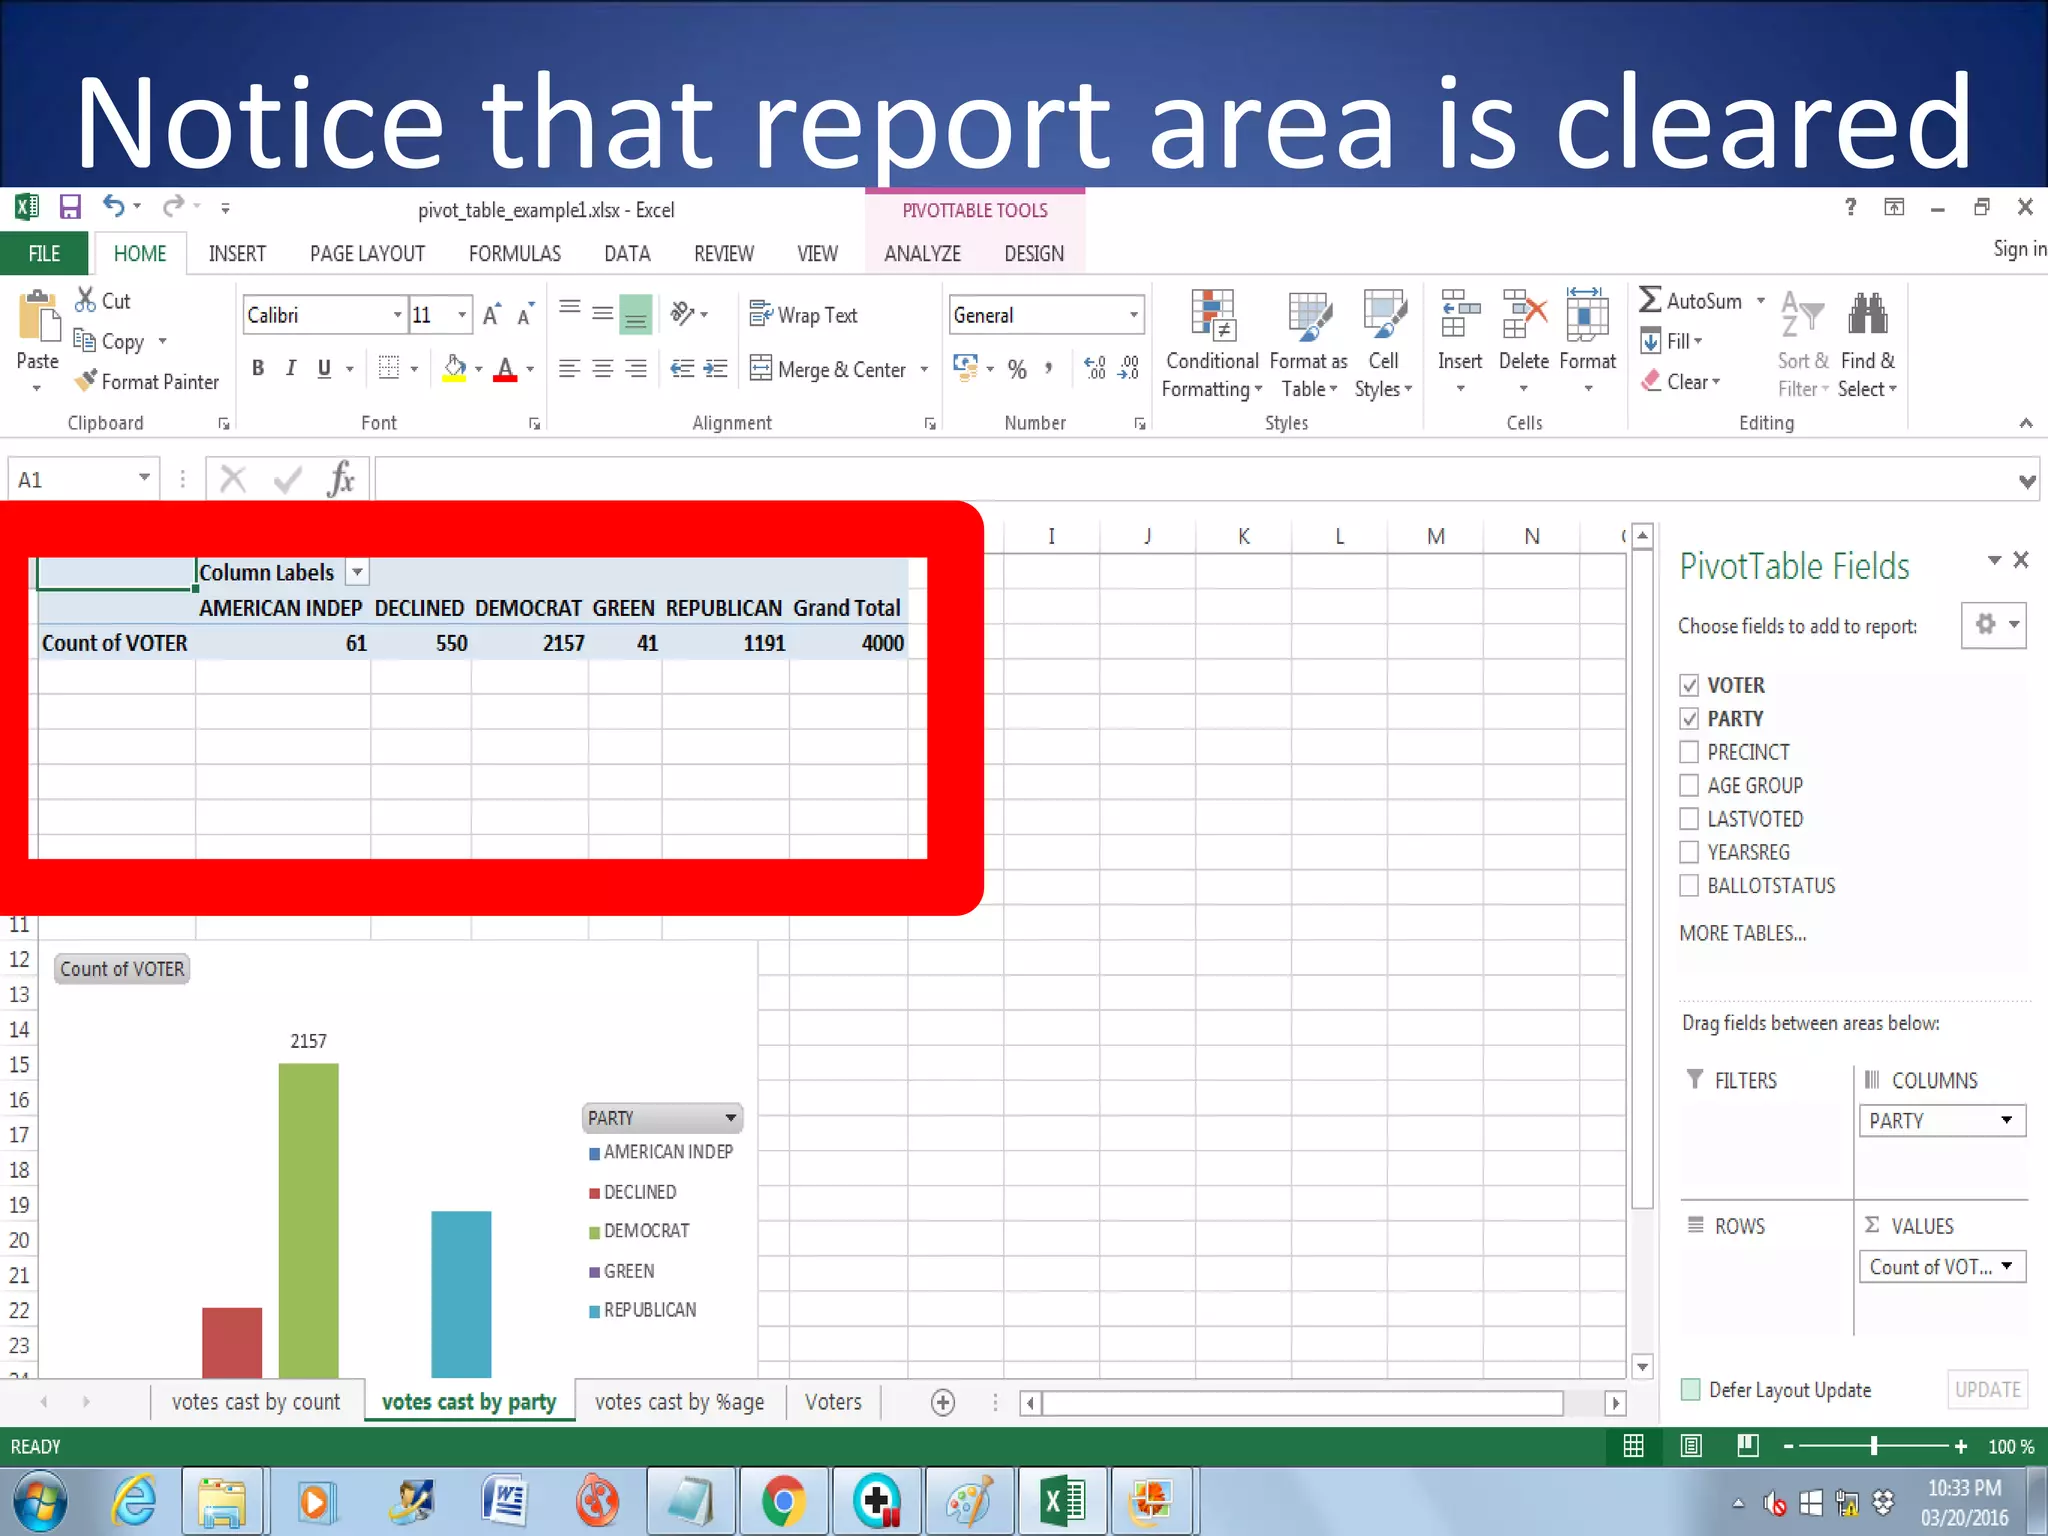
Task: Expand the Name Box dropdown arrow
Action: click(x=144, y=478)
